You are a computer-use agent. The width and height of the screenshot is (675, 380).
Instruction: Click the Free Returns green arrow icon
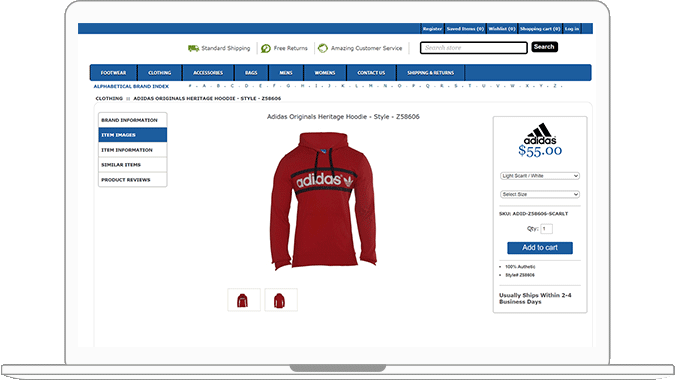(x=266, y=48)
